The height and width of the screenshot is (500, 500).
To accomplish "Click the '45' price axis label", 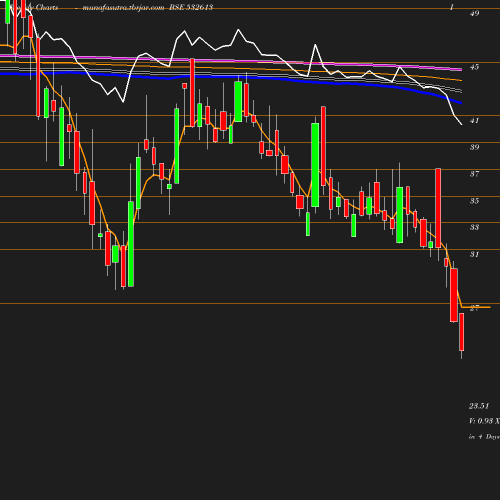I will pyautogui.click(x=474, y=67).
